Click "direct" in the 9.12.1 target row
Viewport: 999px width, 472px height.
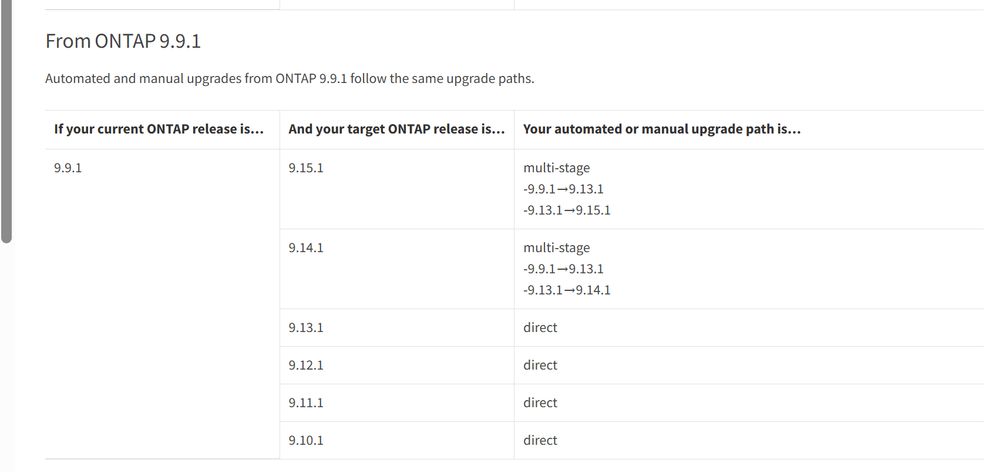point(540,365)
